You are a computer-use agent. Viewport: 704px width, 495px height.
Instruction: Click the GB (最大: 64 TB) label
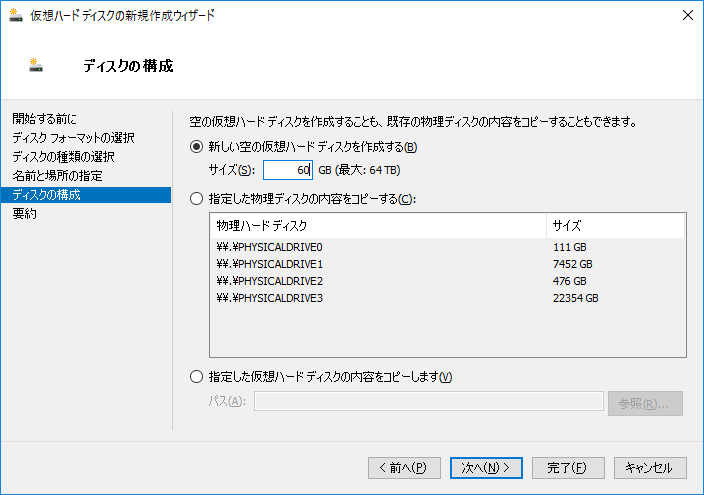point(359,170)
